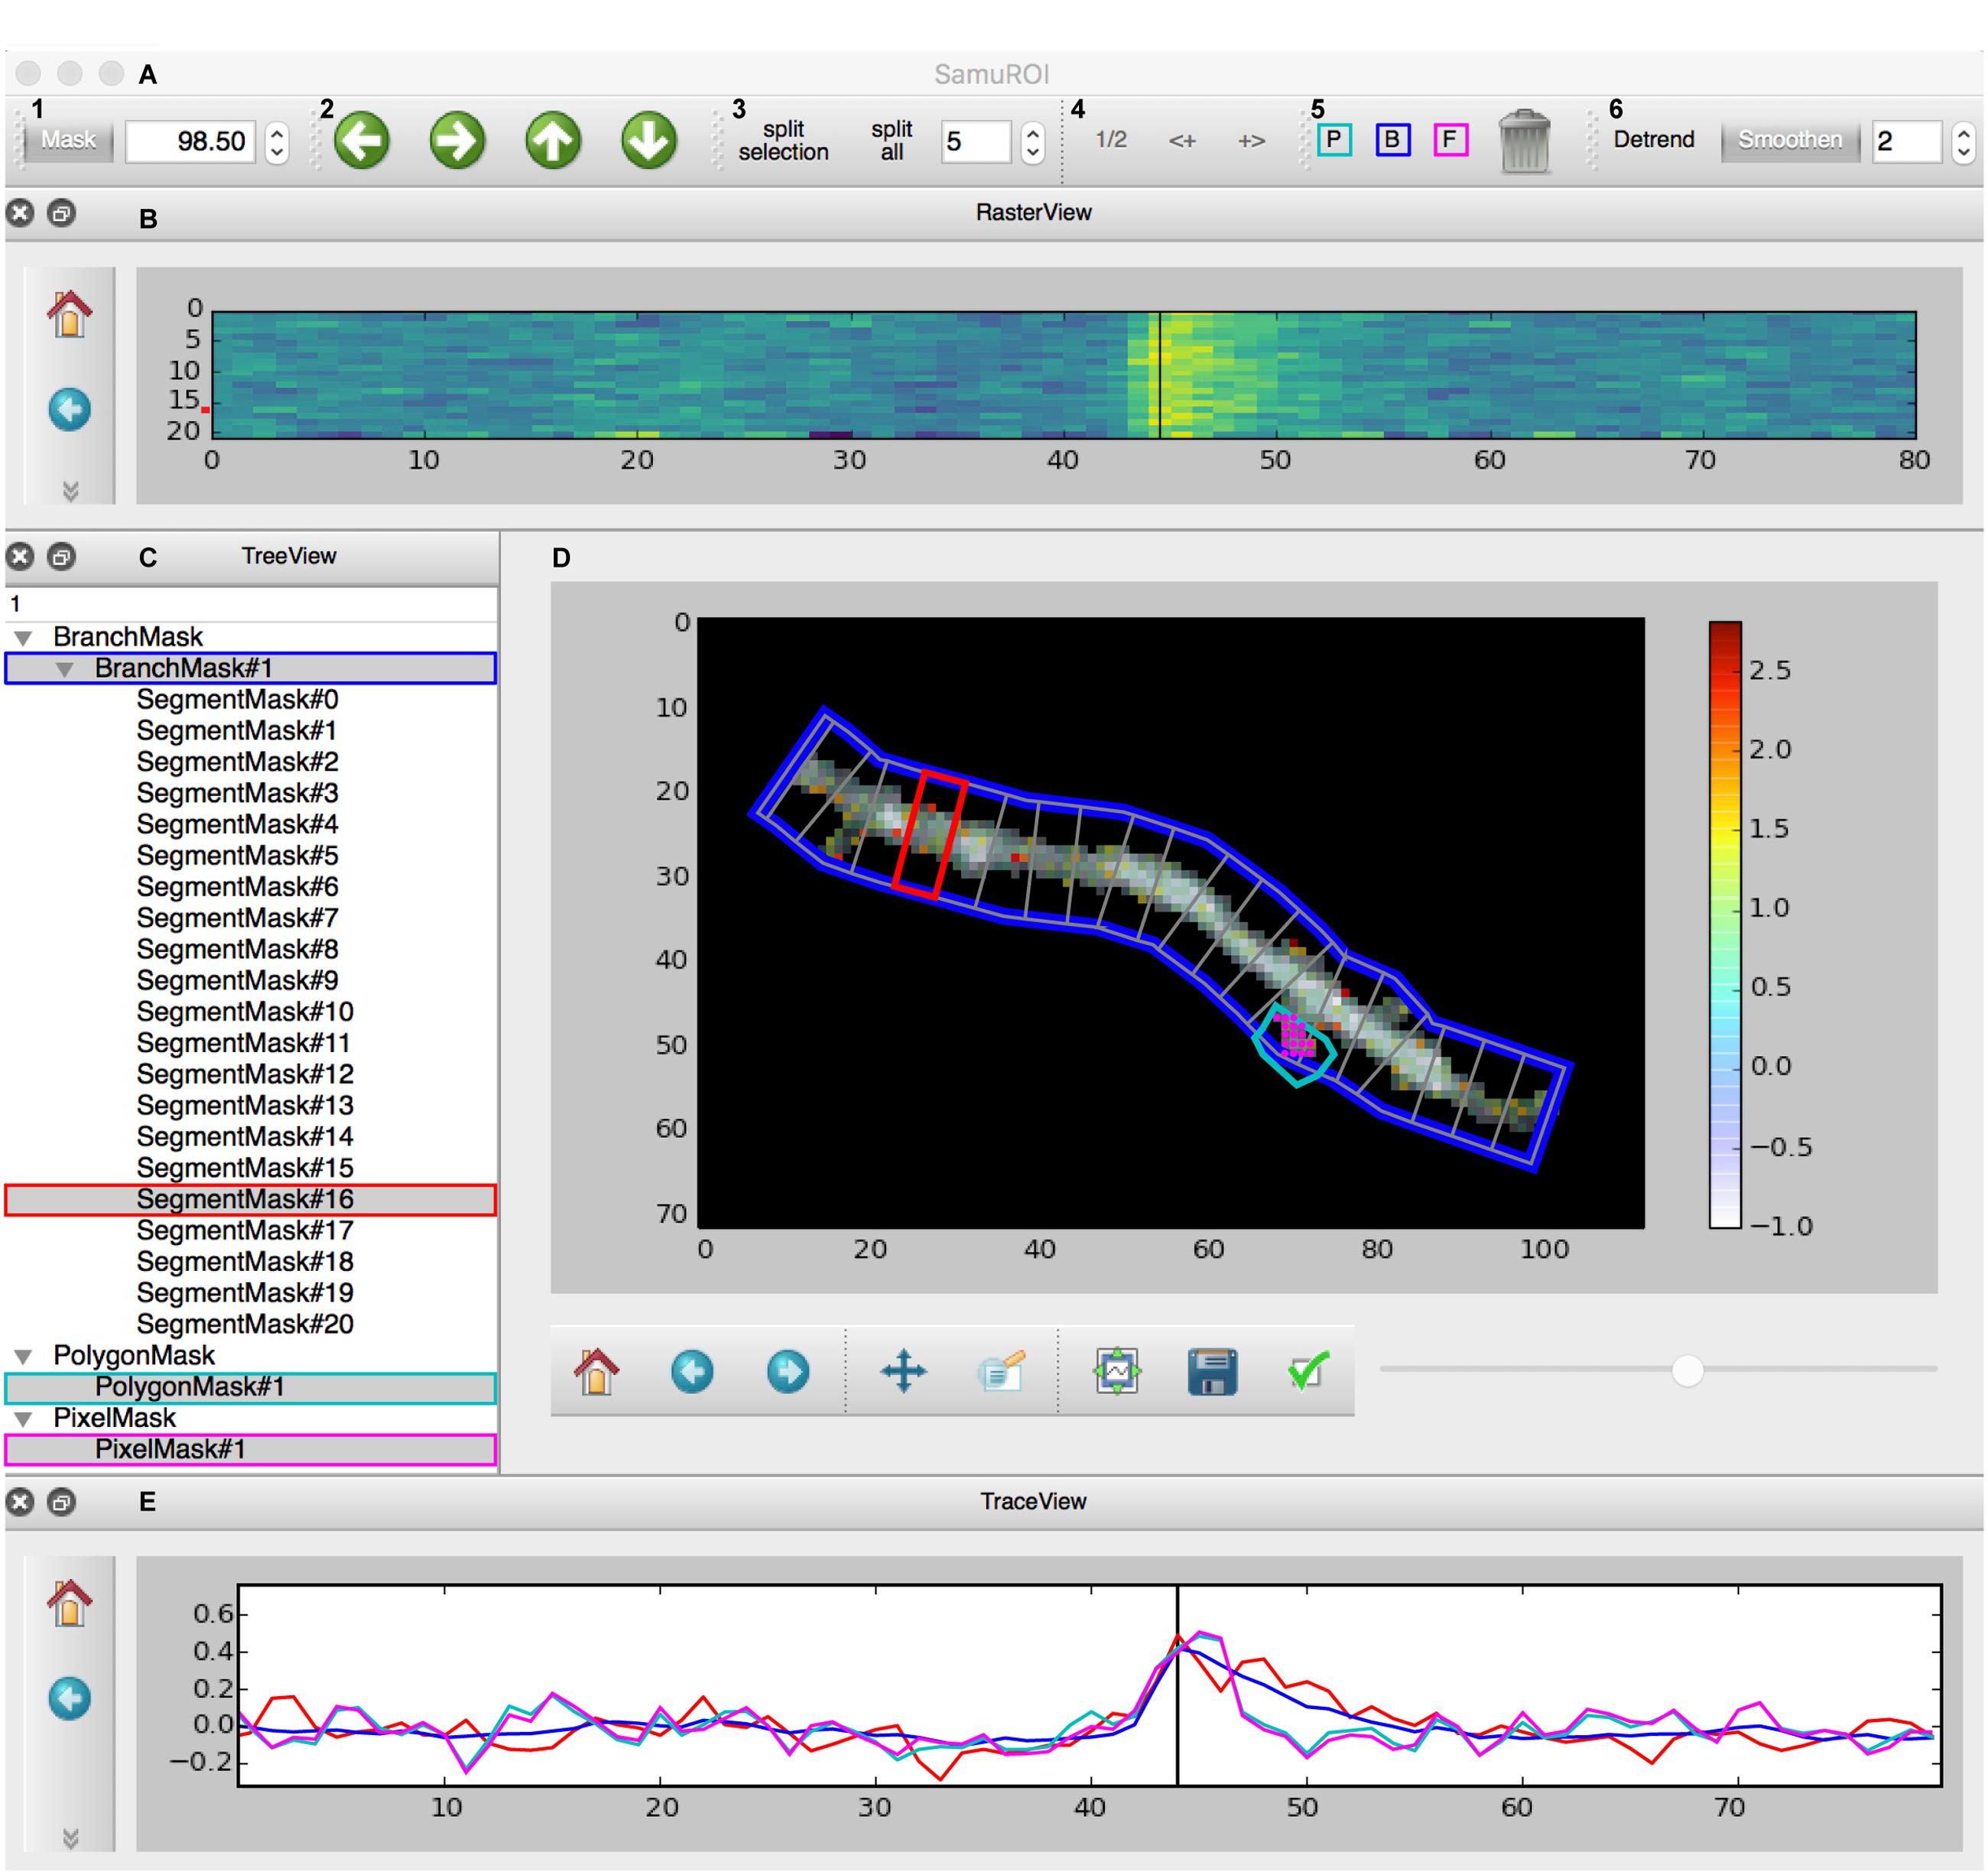Collapse the BranchMask#1 node

point(65,669)
